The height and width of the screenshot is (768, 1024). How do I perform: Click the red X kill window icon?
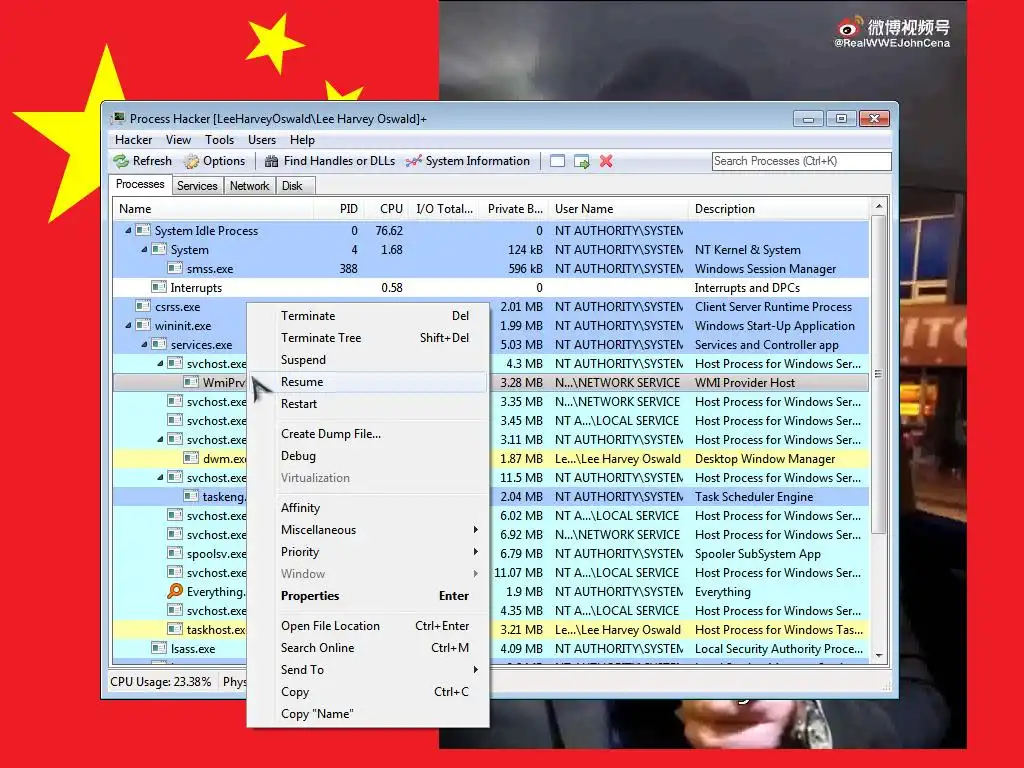(x=606, y=161)
